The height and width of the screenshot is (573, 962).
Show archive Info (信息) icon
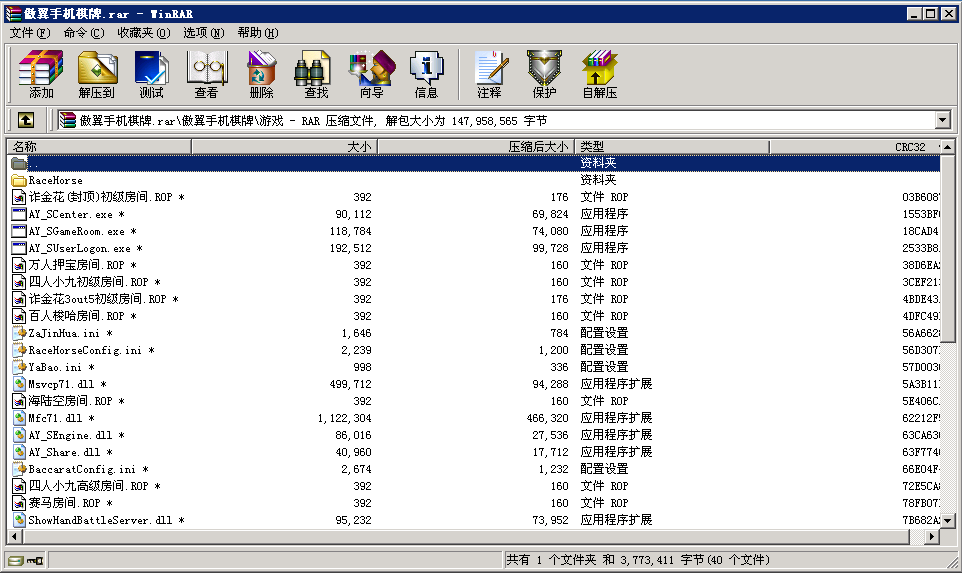[426, 75]
